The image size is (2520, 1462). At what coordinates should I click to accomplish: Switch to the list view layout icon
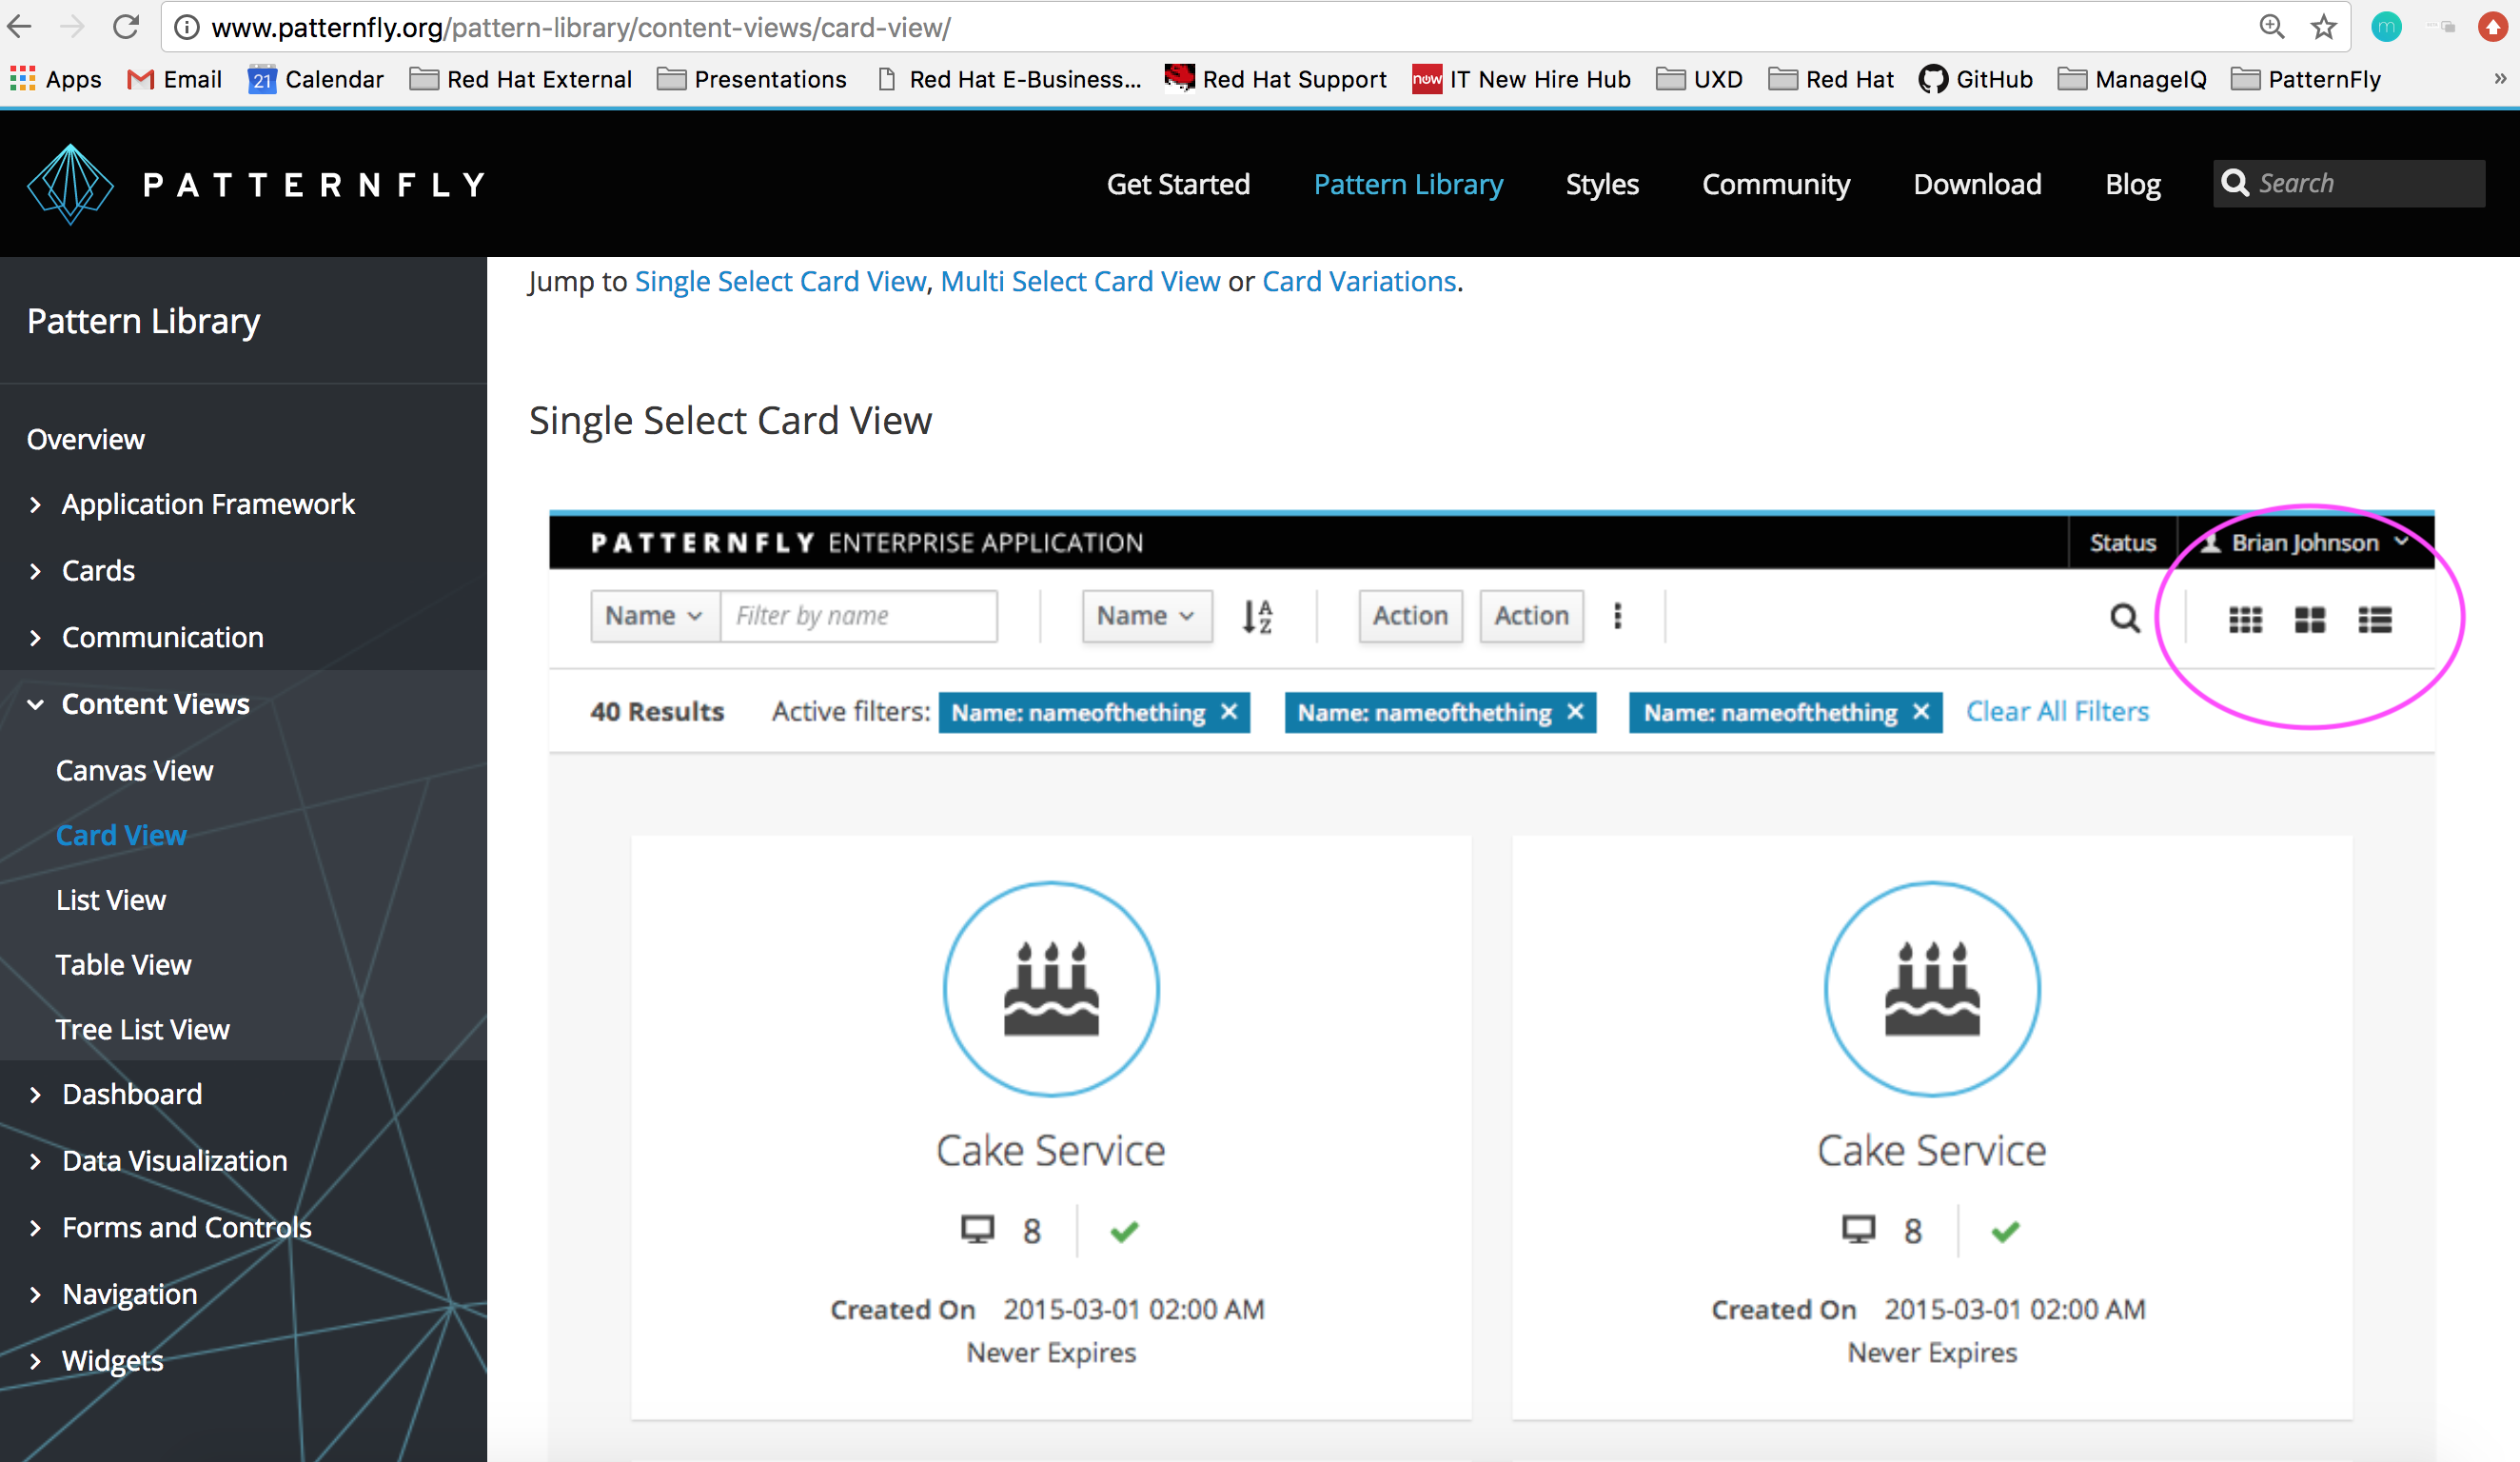click(x=2375, y=620)
